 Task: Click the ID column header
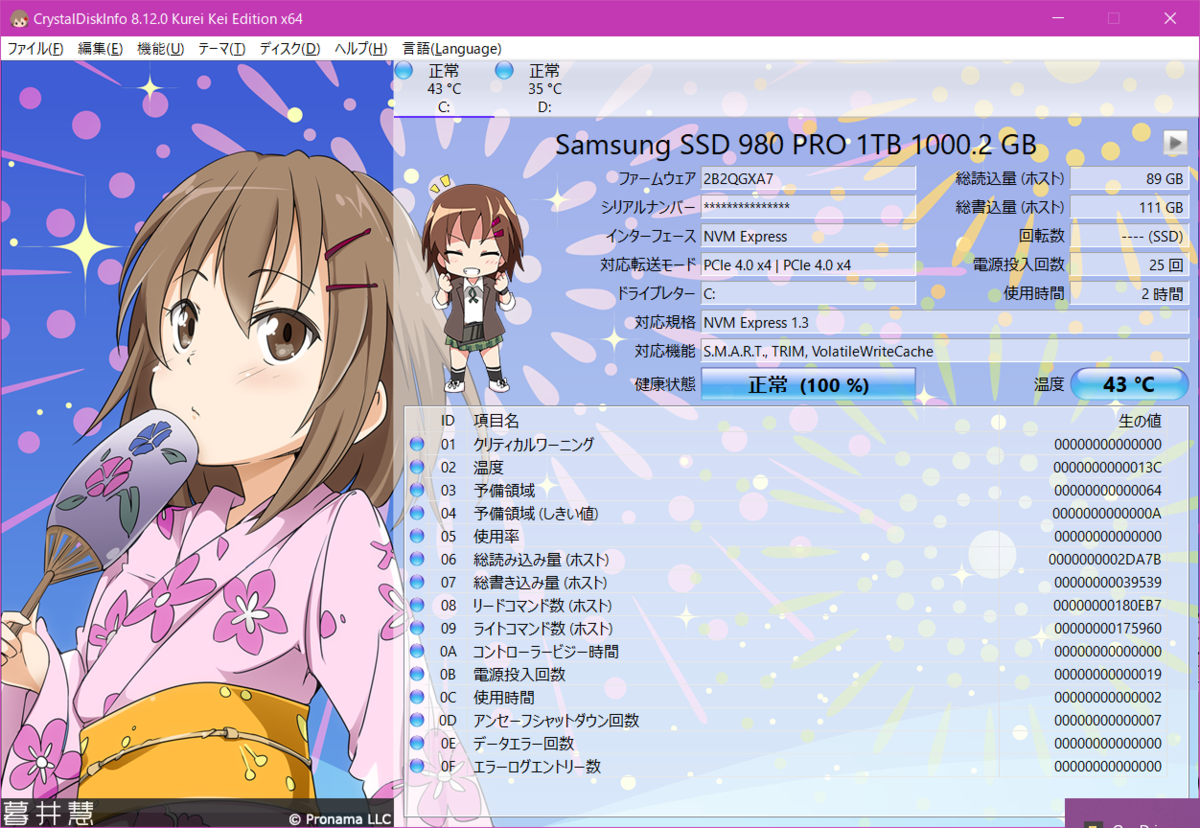[x=448, y=421]
